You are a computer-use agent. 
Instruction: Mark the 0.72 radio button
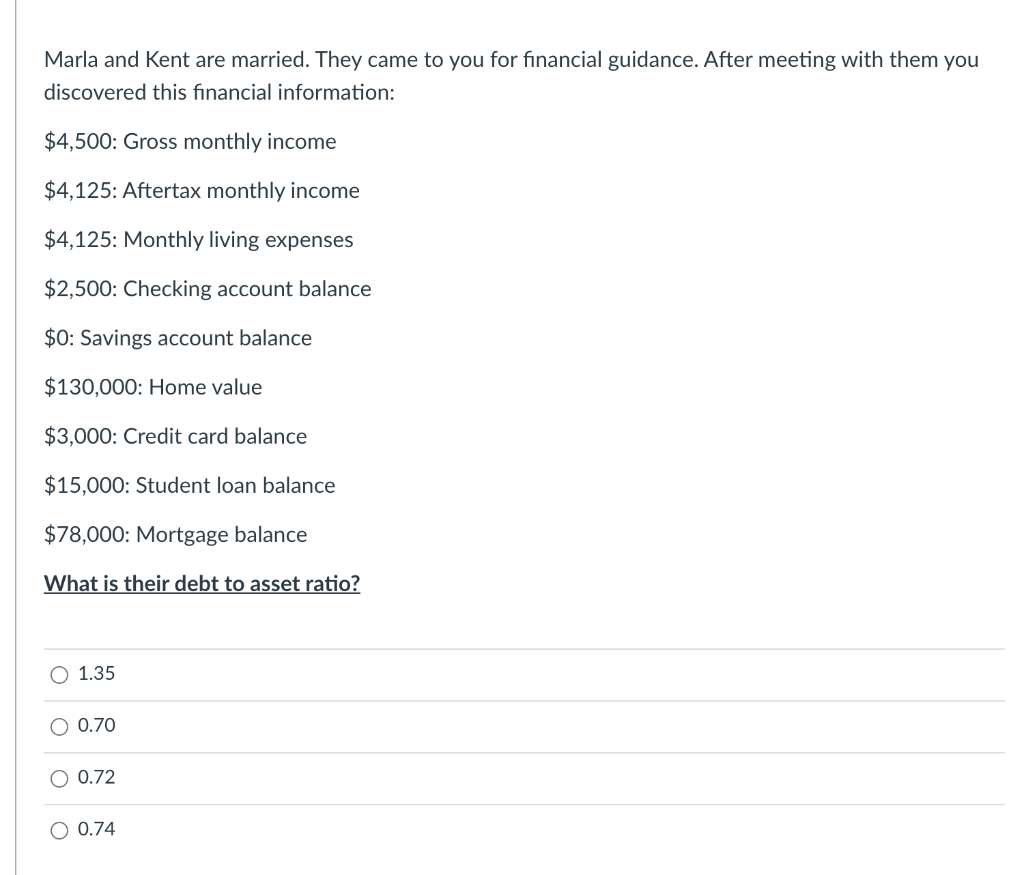(x=60, y=778)
